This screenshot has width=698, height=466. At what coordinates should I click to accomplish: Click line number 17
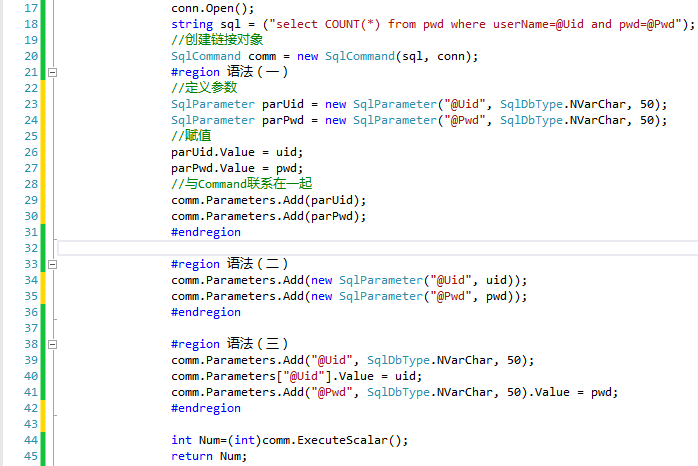click(x=31, y=8)
